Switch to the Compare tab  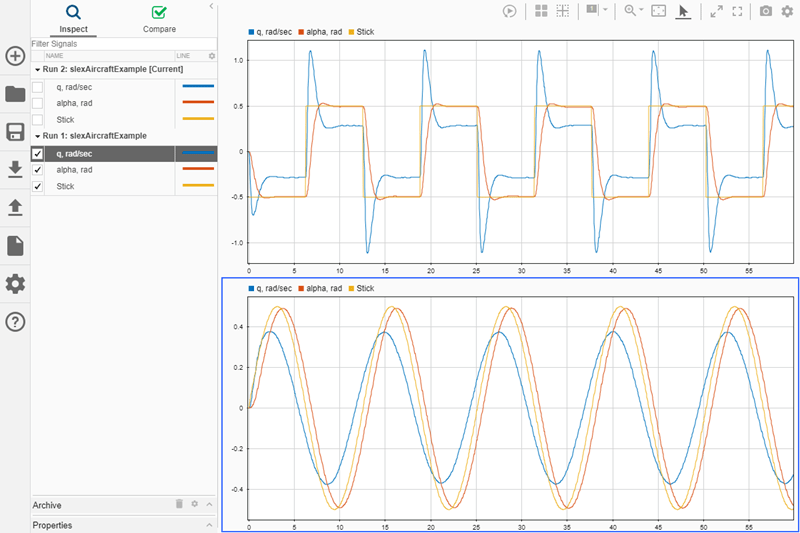[x=159, y=19]
